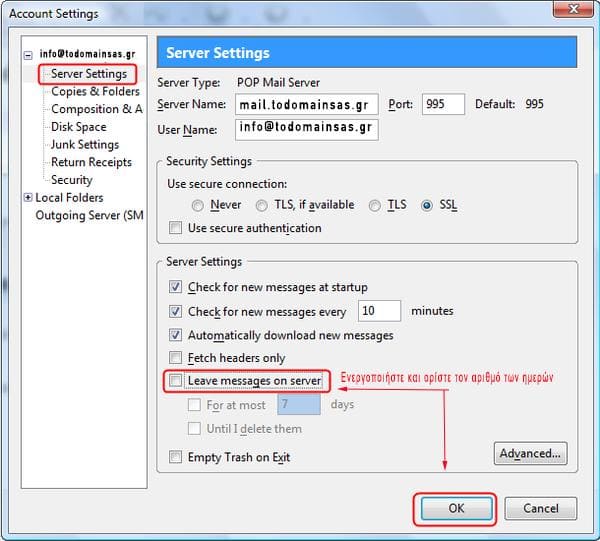The height and width of the screenshot is (541, 600).
Task: Select the SSL radio button
Action: [x=427, y=205]
